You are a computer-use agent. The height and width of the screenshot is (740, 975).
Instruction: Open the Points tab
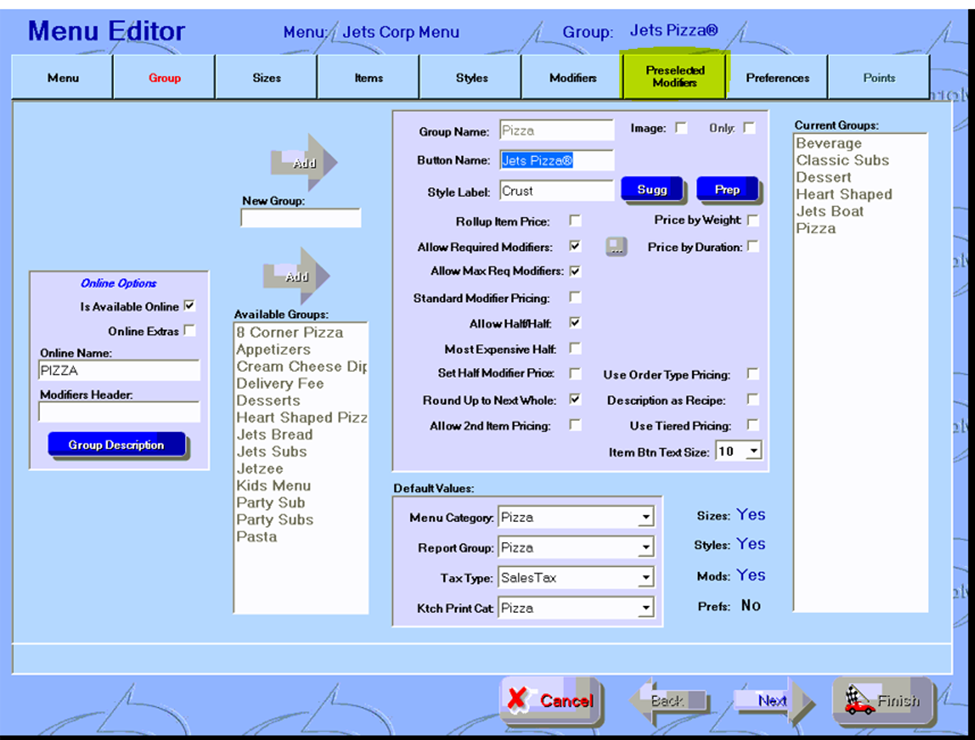(x=879, y=77)
